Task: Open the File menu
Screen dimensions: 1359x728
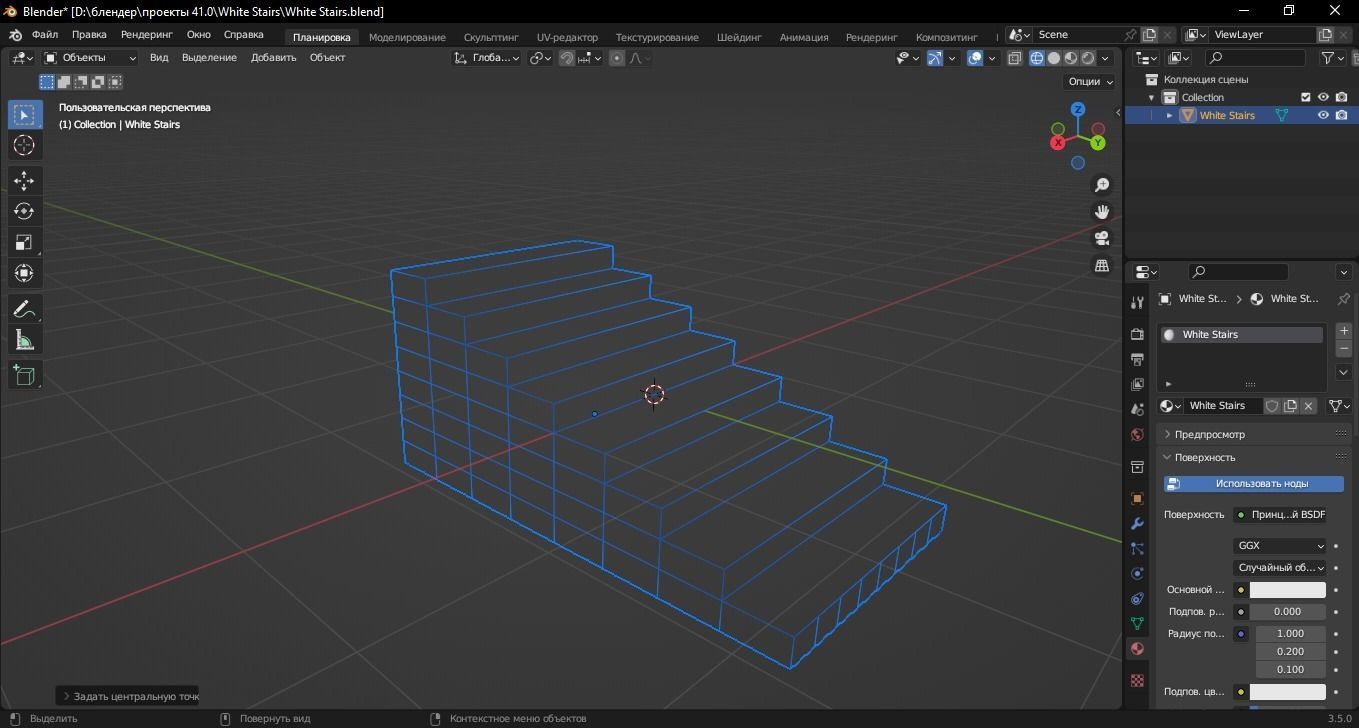Action: 45,35
